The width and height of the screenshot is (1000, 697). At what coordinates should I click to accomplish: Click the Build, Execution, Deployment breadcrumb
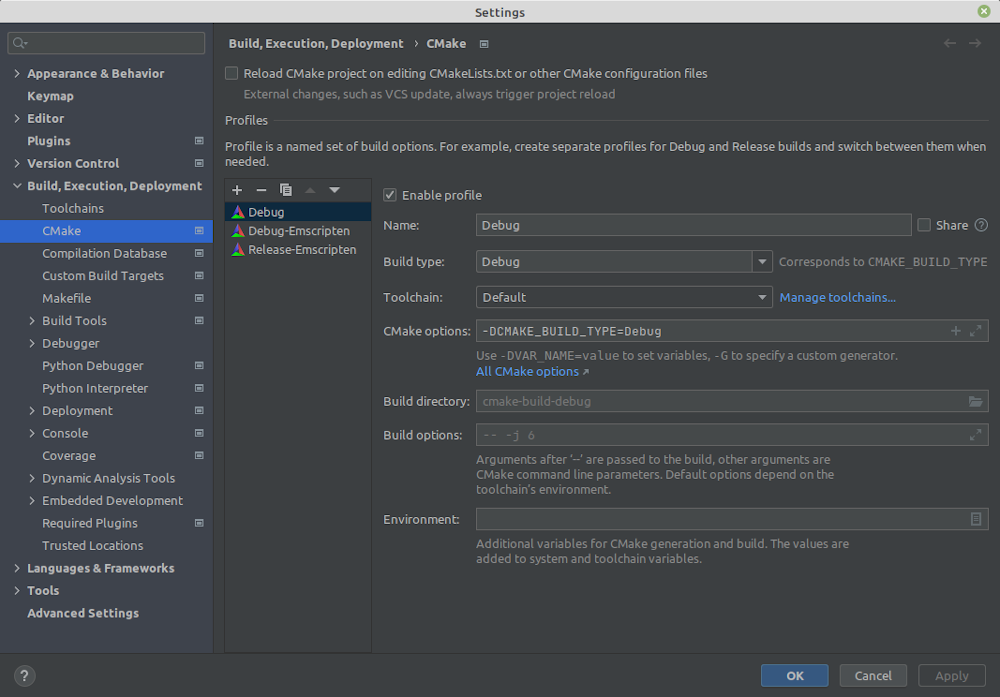click(316, 43)
